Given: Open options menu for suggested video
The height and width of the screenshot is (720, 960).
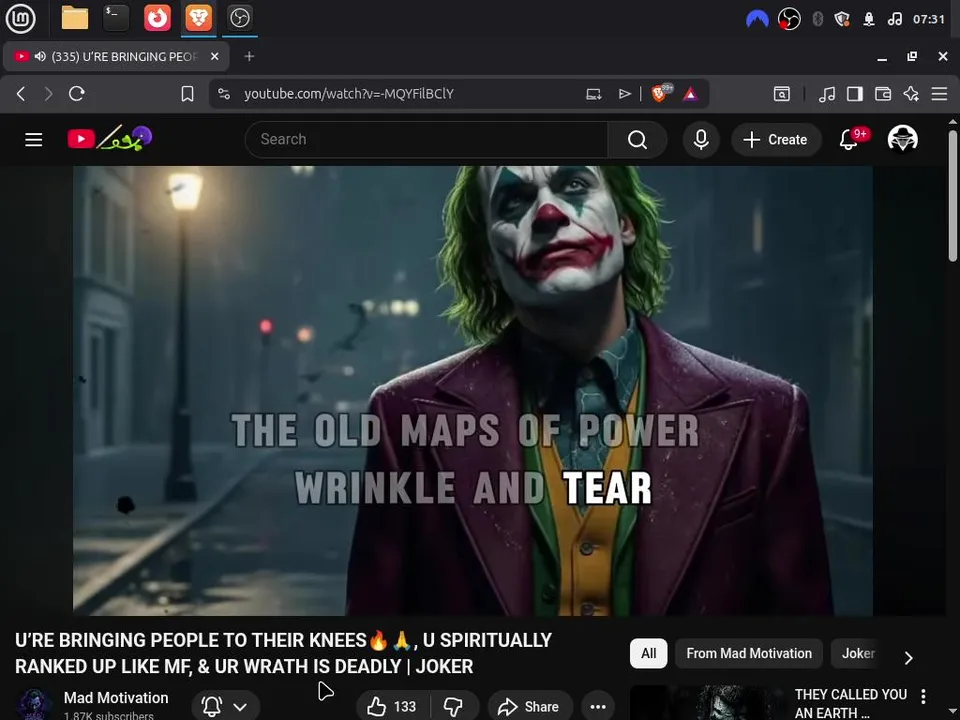Looking at the screenshot, I should [923, 696].
